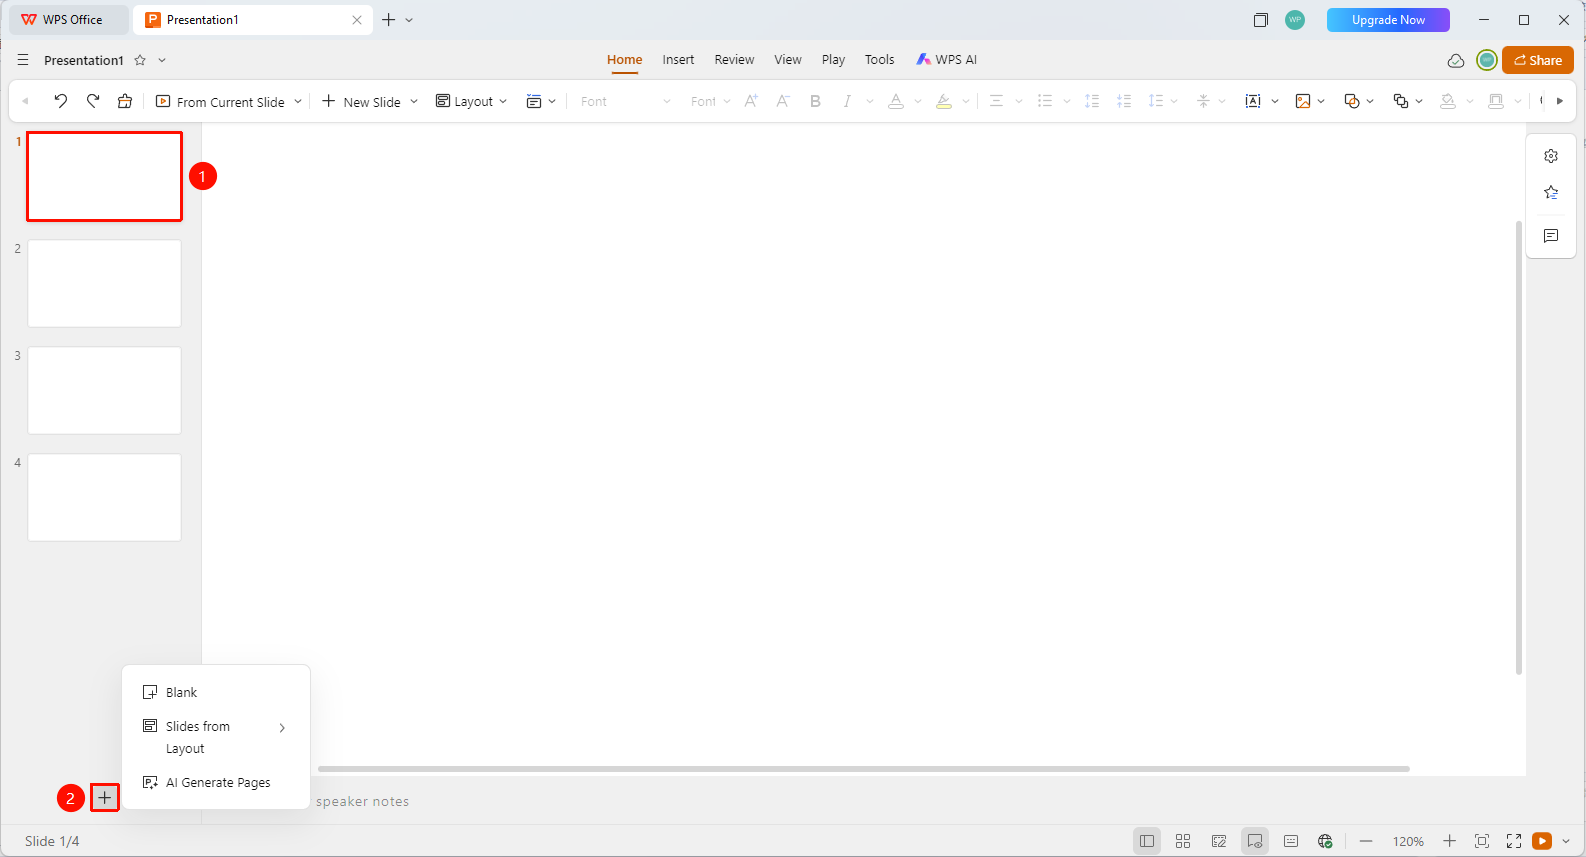Open the Review tab
This screenshot has height=857, width=1586.
[x=734, y=60]
